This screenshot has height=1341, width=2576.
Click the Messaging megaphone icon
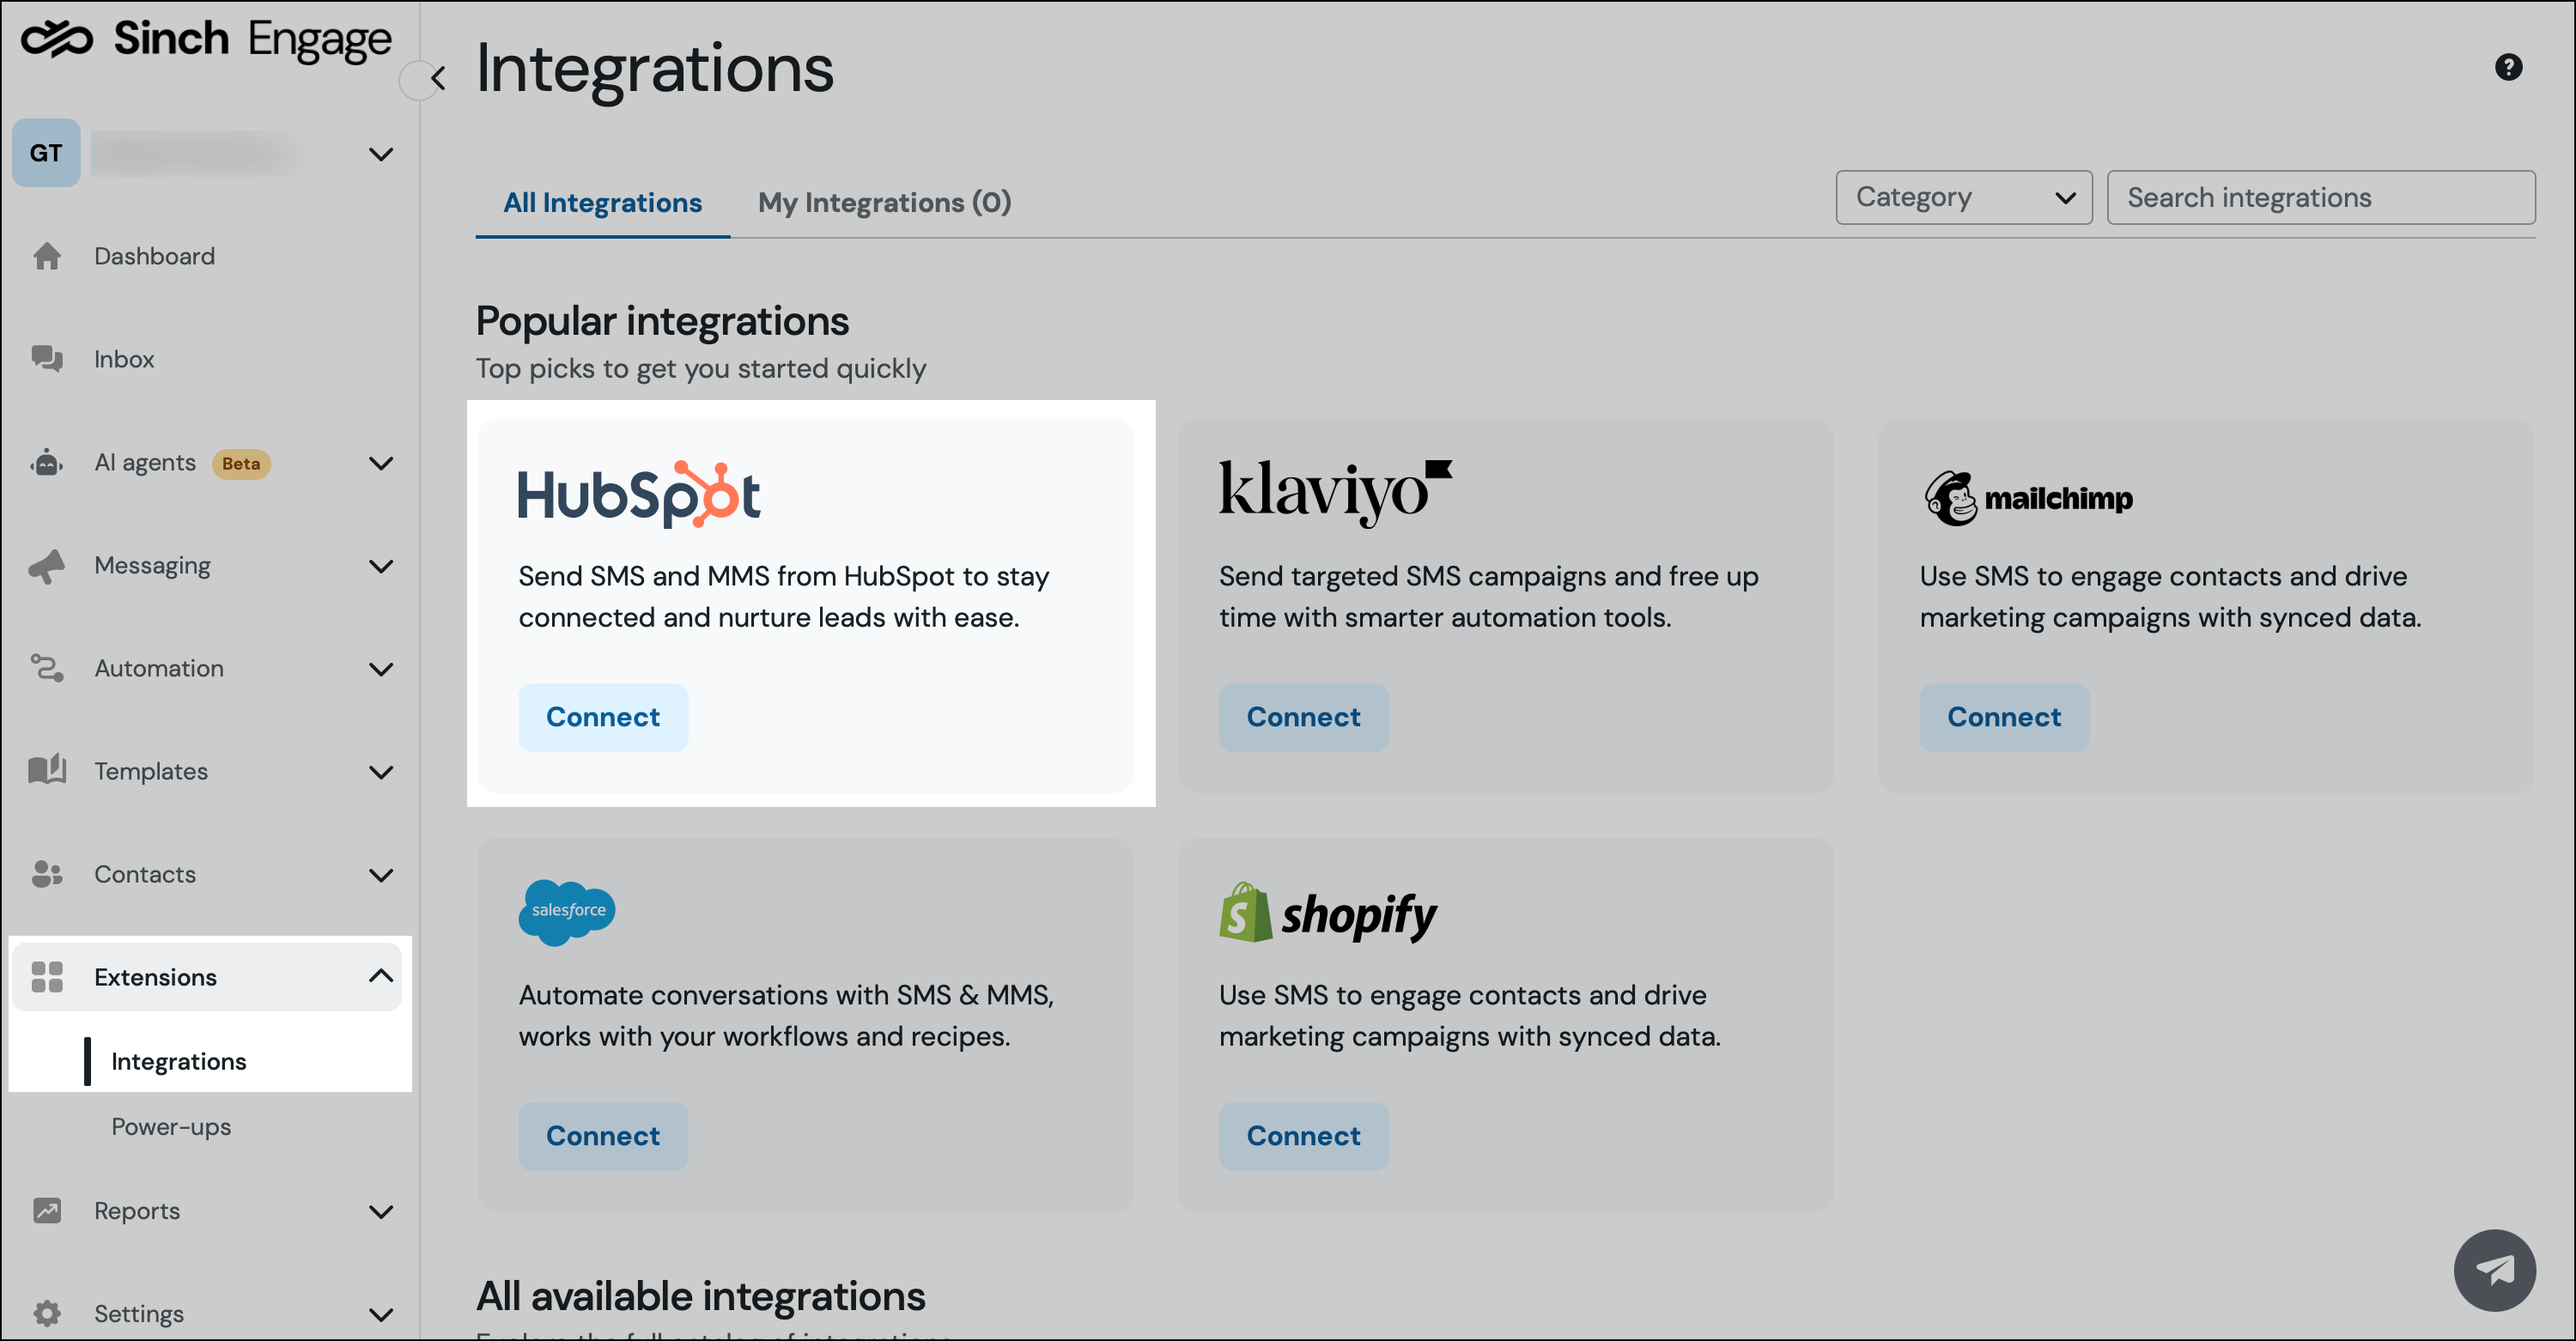(46, 565)
